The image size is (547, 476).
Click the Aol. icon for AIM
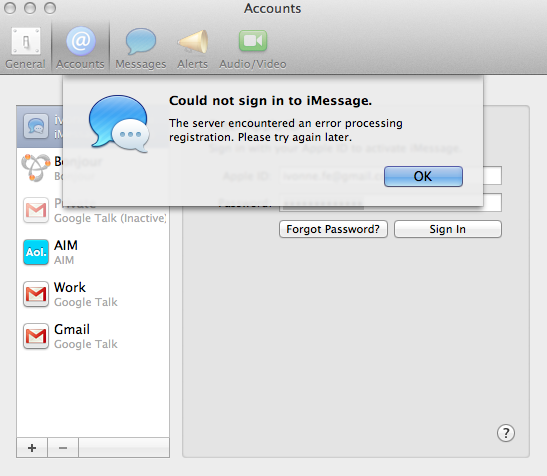[x=36, y=252]
